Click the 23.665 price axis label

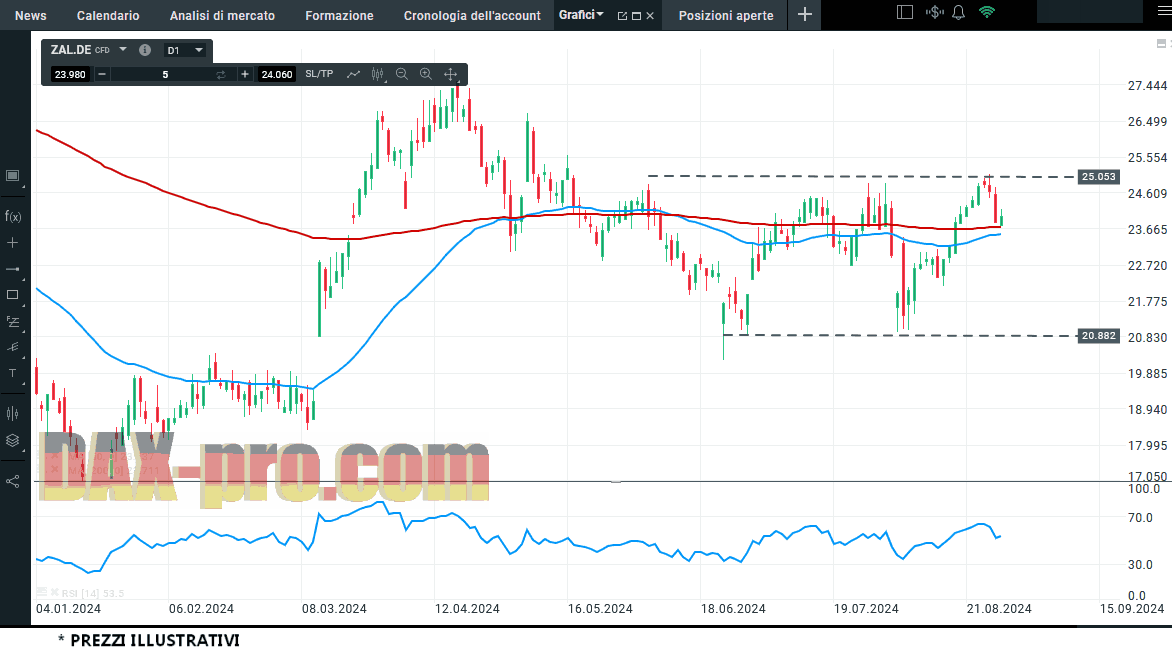click(x=1147, y=229)
